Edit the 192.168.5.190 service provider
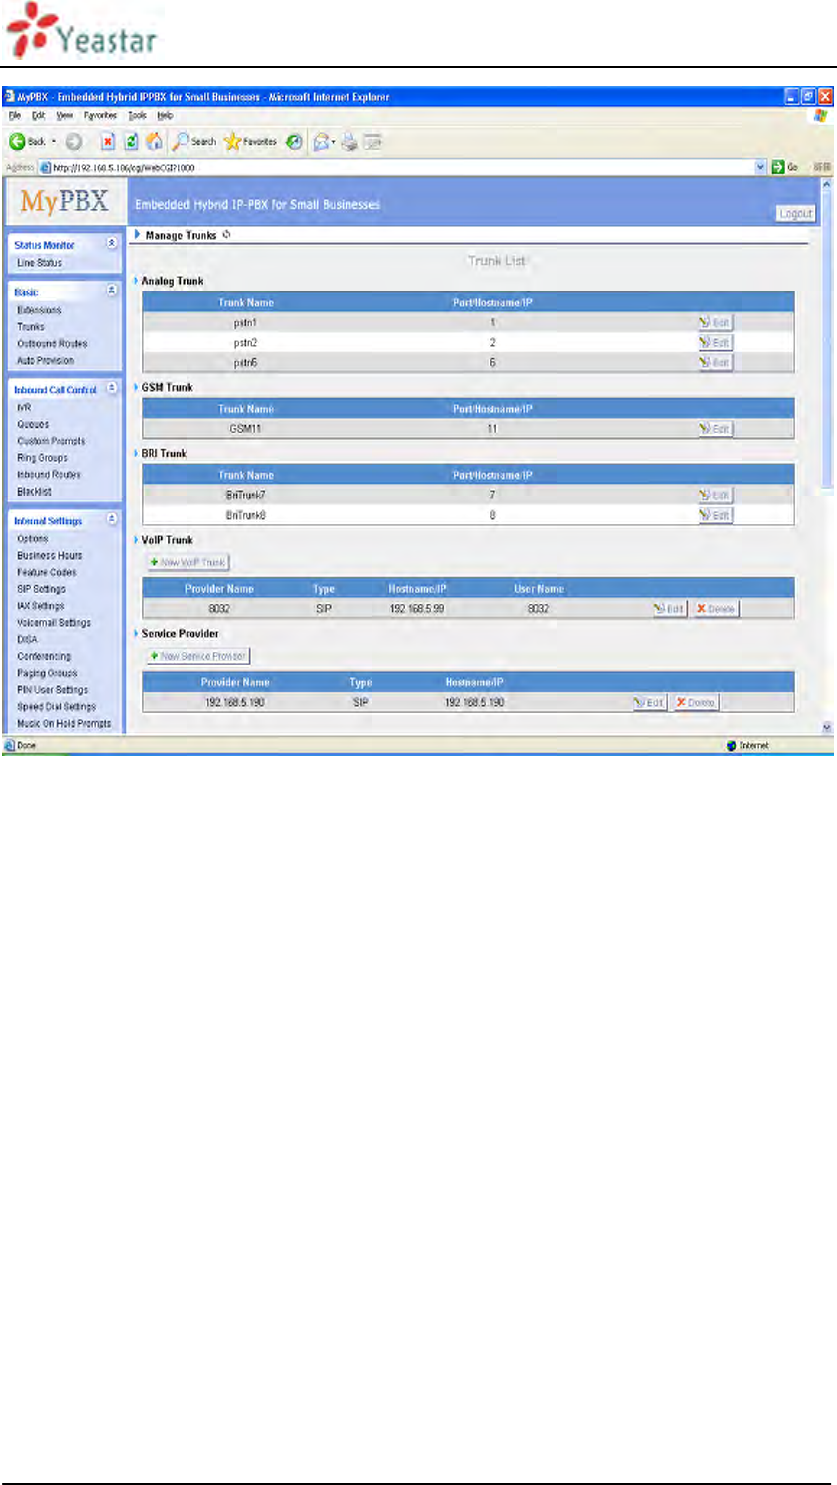The width and height of the screenshot is (837, 1485). [649, 703]
